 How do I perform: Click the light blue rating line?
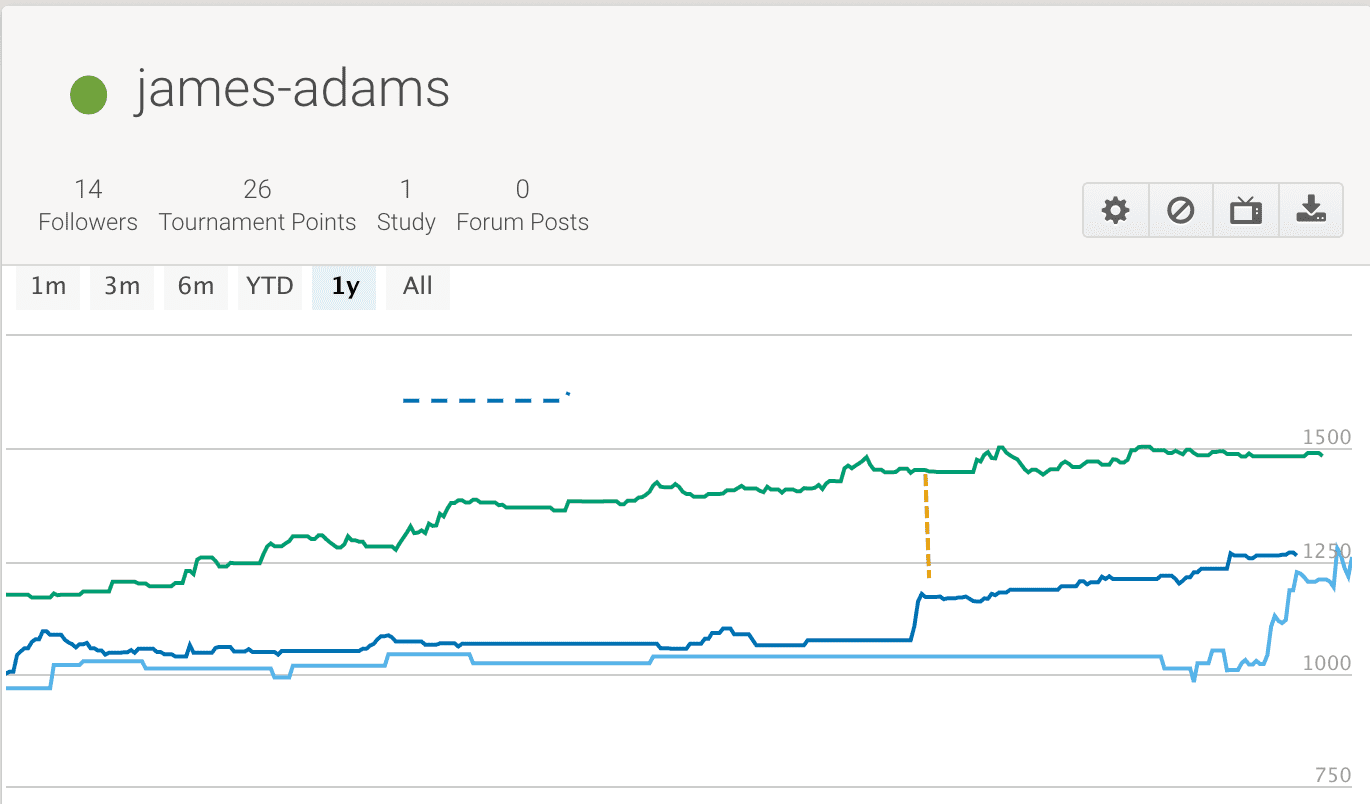tap(800, 657)
